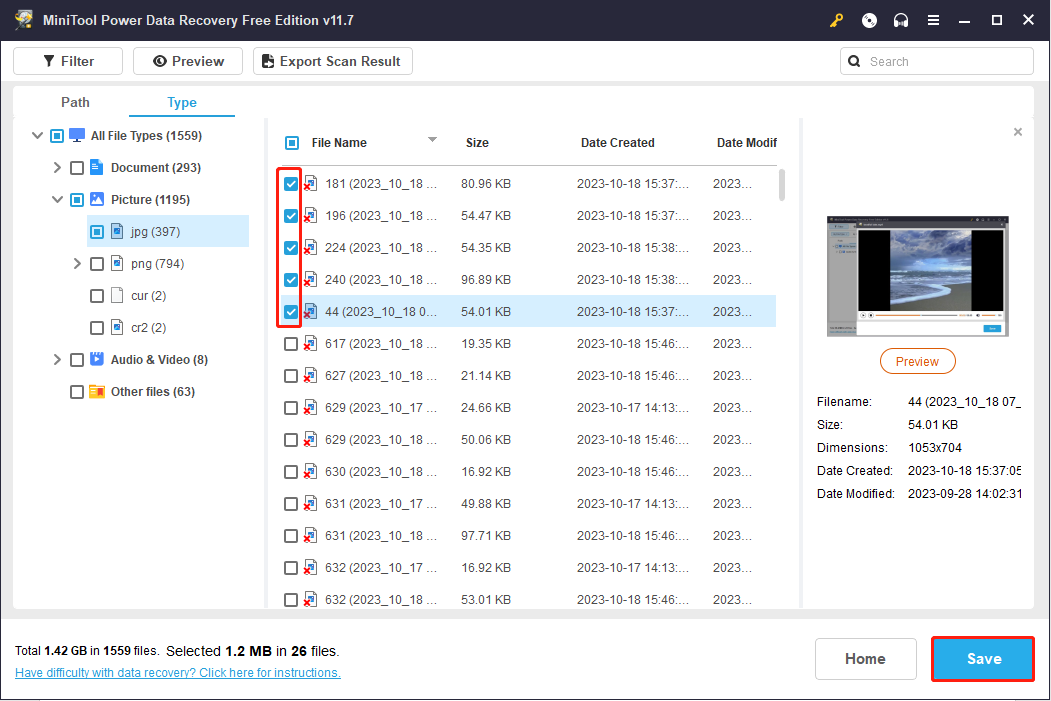Click the Export Scan Result icon
This screenshot has width=1051, height=701.
click(268, 61)
